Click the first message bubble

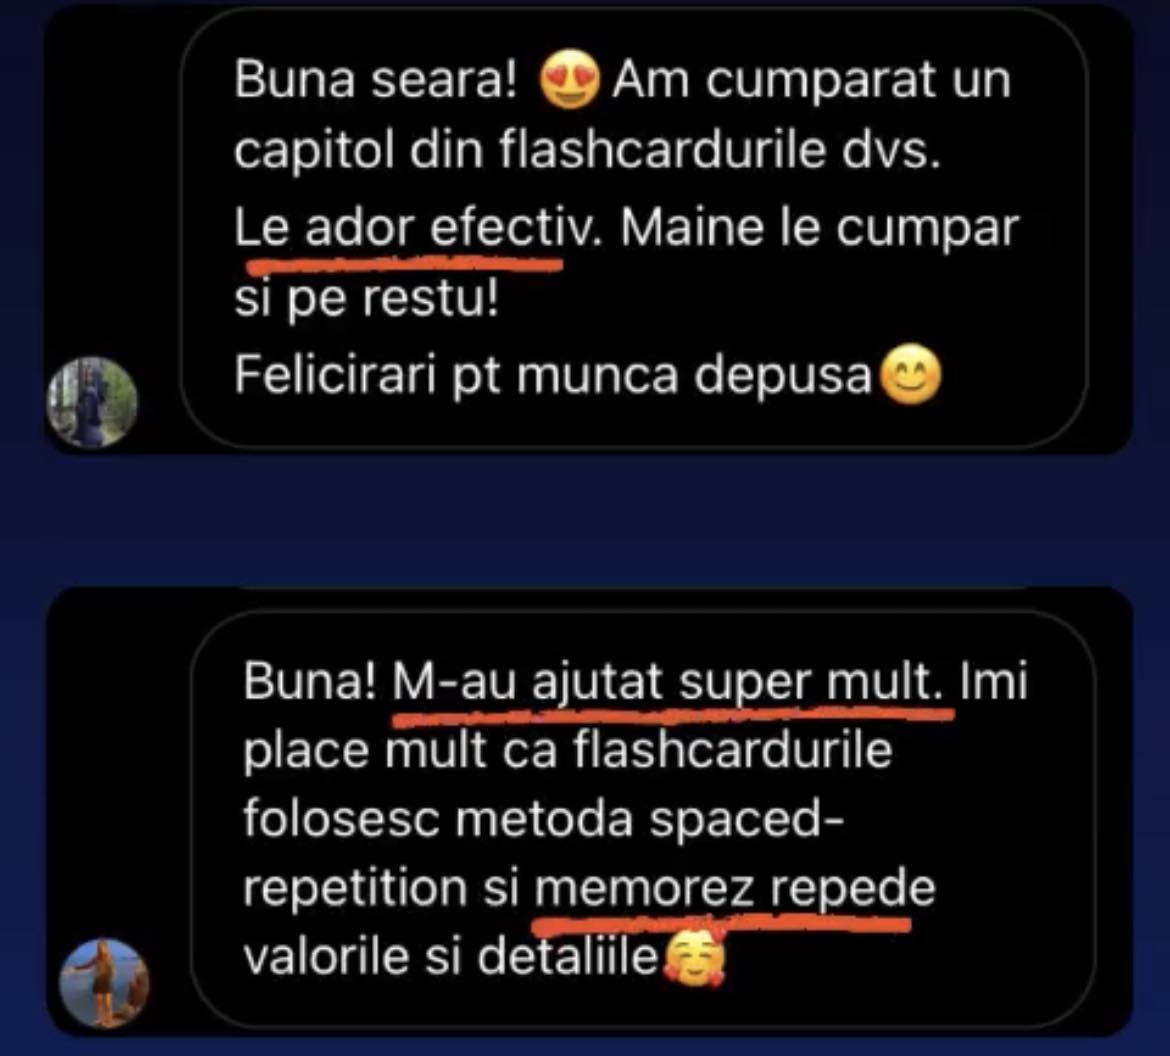click(x=634, y=226)
